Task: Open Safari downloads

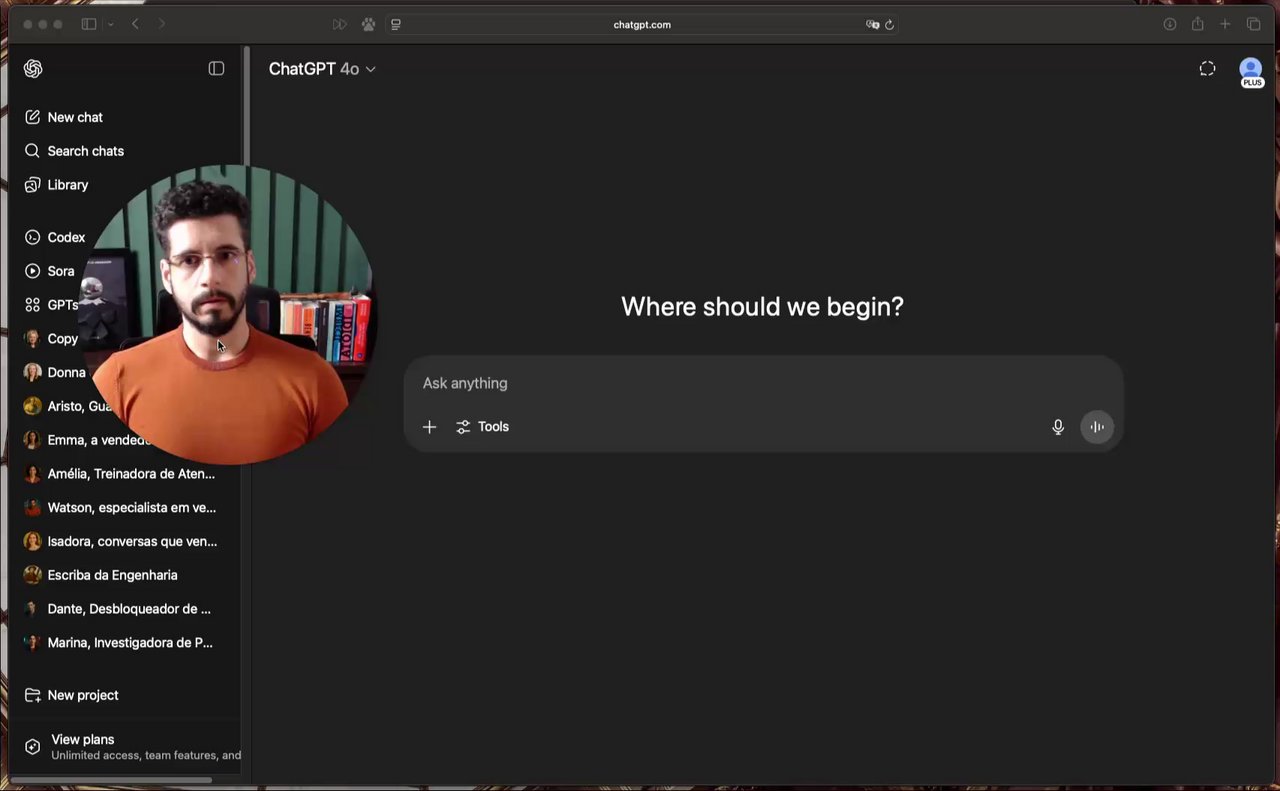Action: click(1169, 24)
